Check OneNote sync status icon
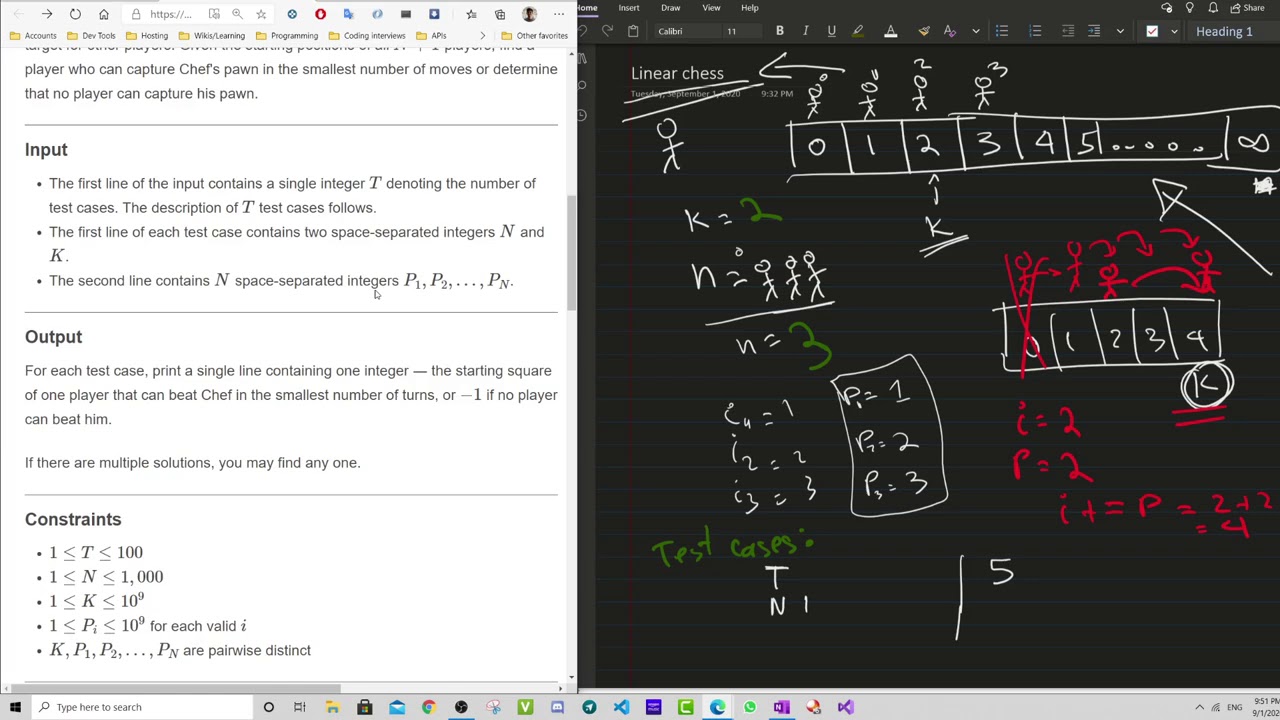This screenshot has width=1280, height=720. (1166, 8)
